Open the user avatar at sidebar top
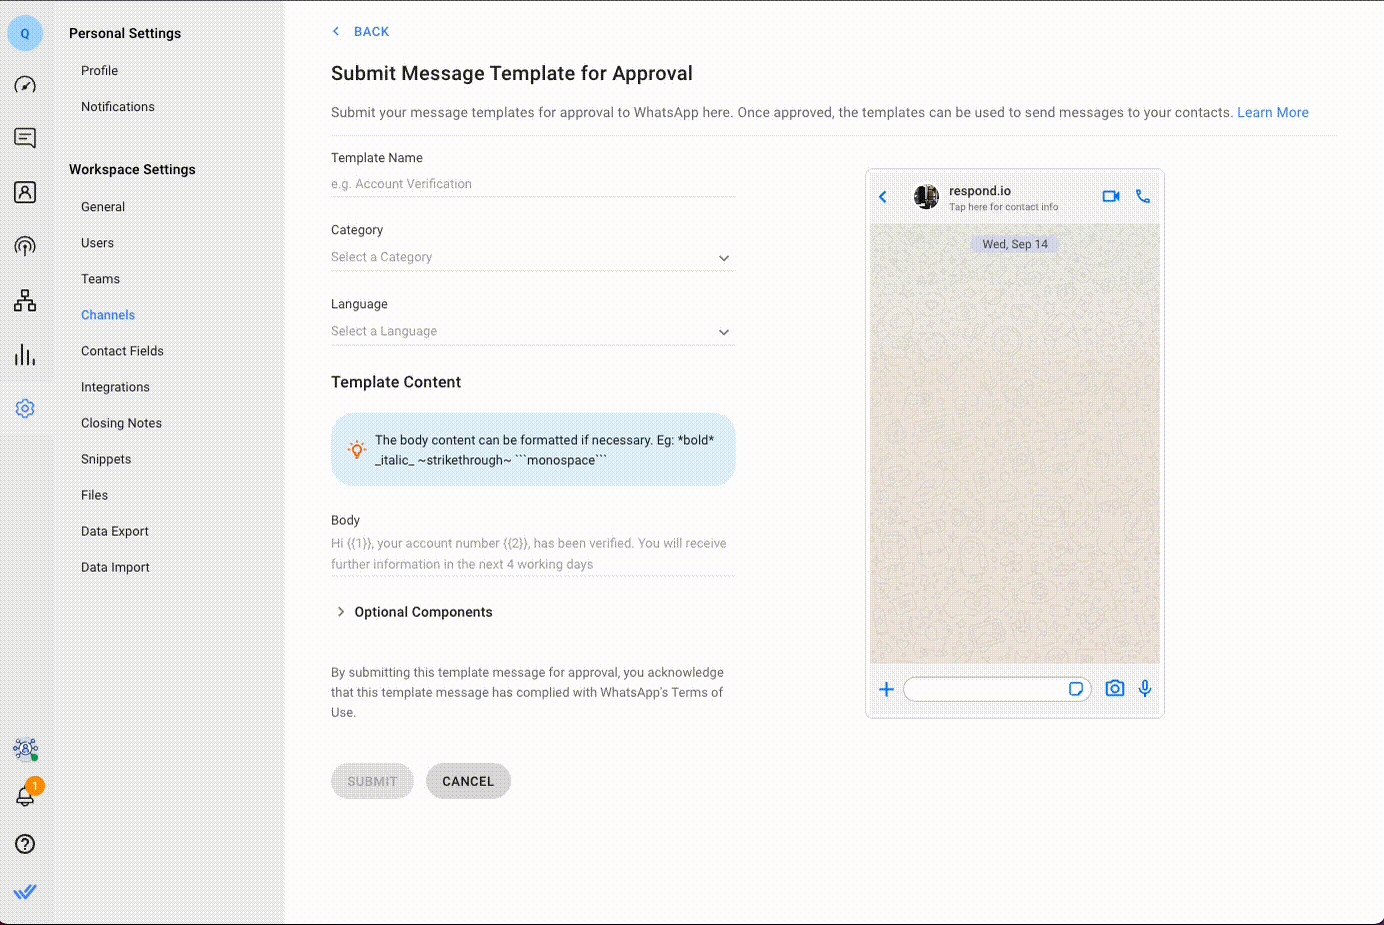Viewport: 1384px width, 925px height. coord(25,33)
